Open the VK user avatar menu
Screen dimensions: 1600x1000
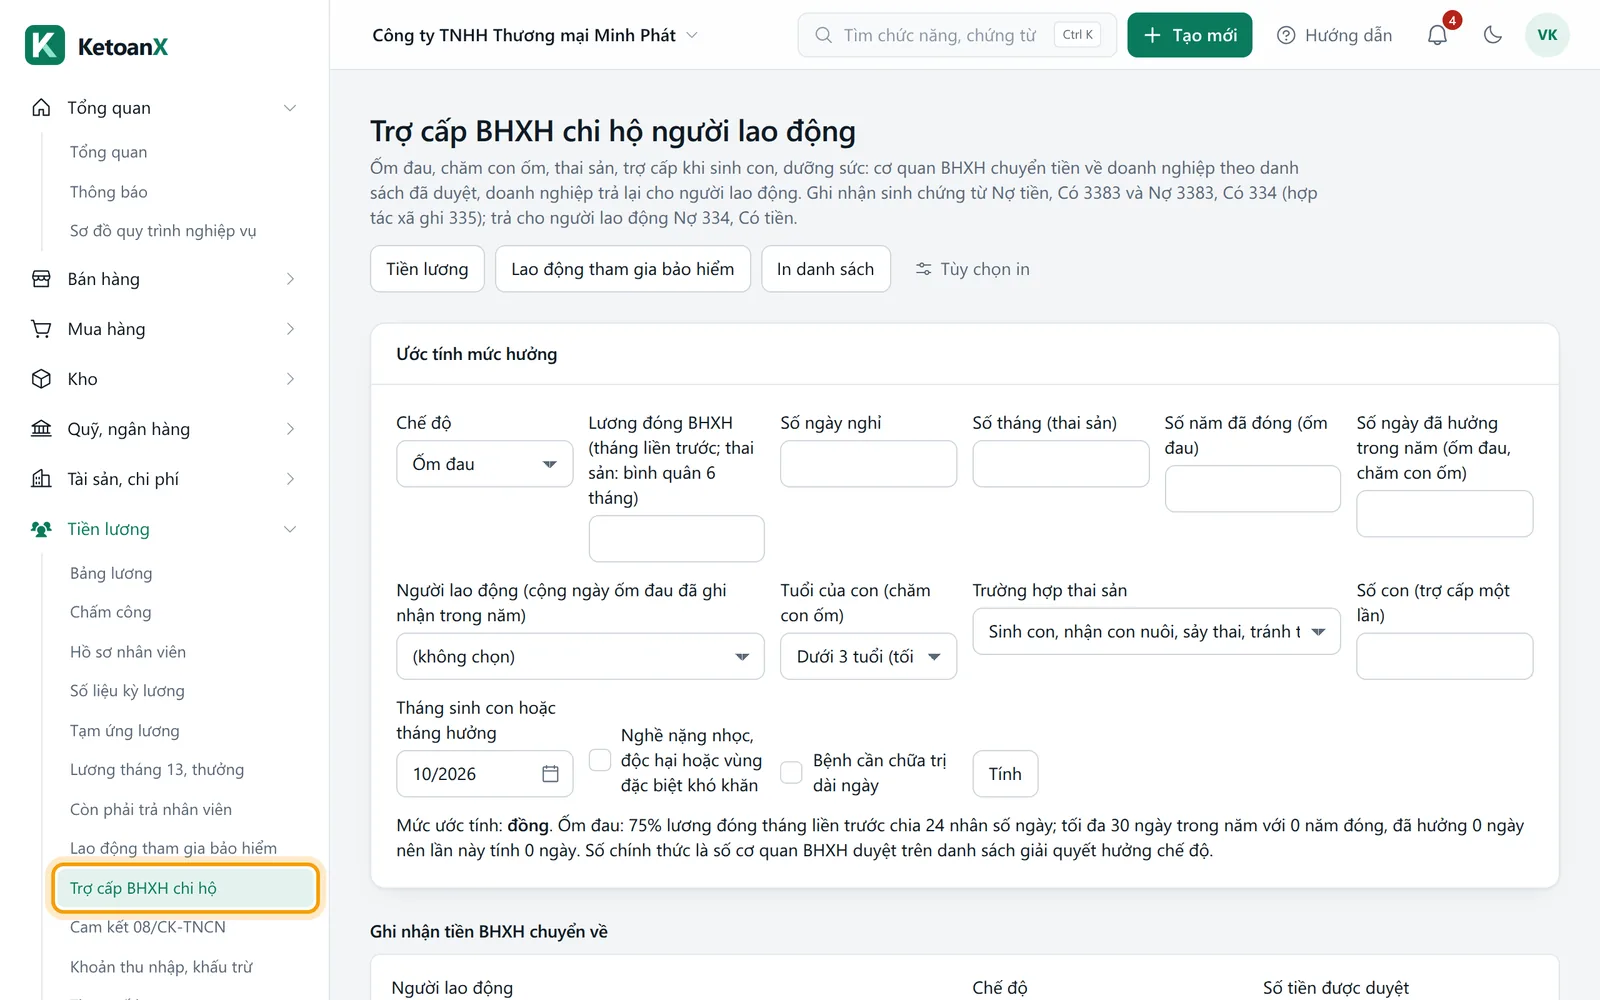[1547, 35]
